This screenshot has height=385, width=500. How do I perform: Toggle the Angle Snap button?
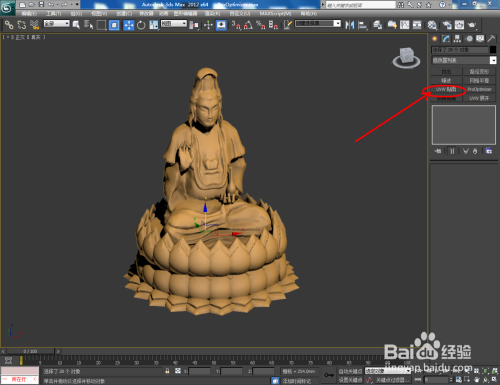tap(248, 25)
